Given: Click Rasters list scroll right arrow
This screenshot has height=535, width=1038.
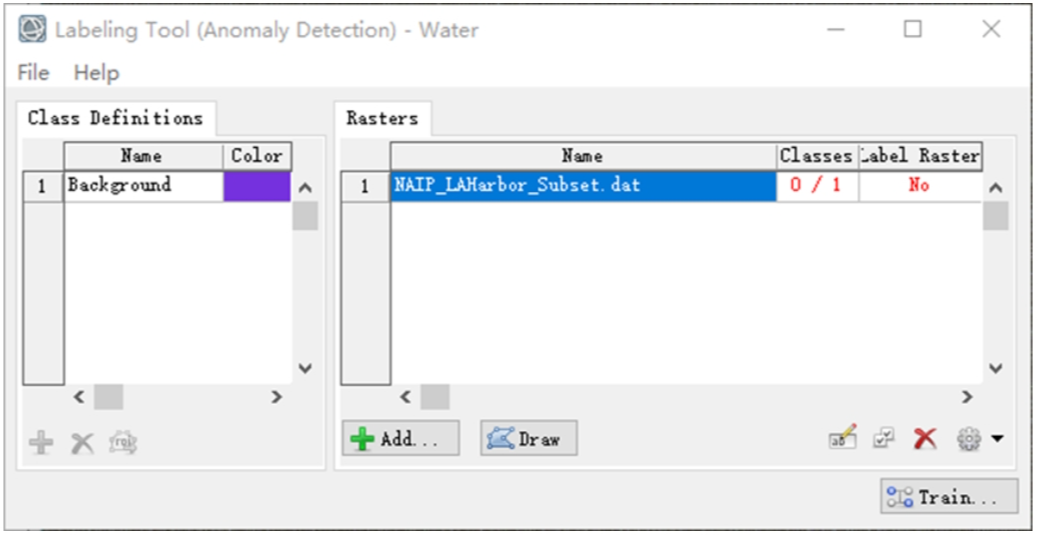Looking at the screenshot, I should pos(967,397).
